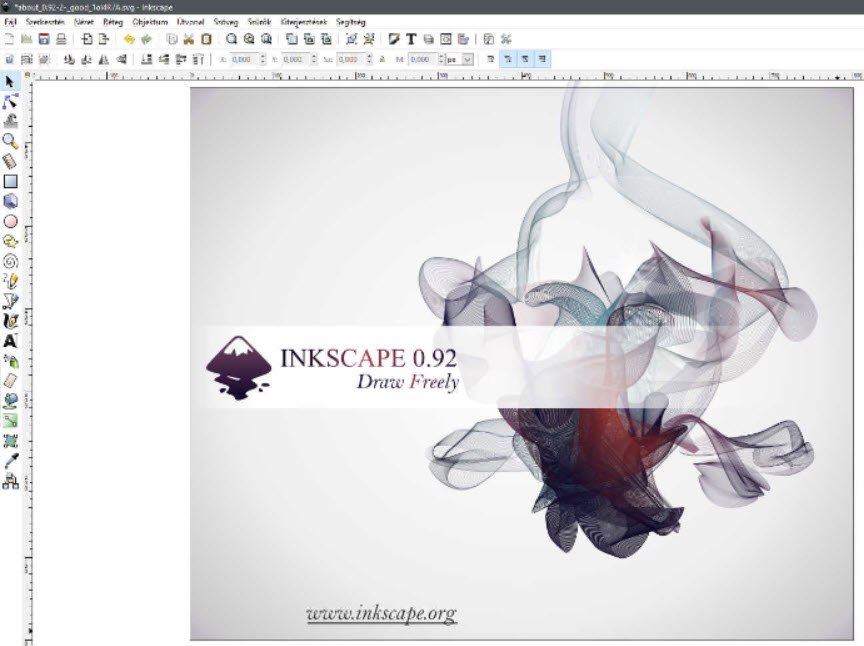Select the Star polygon tool
The width and height of the screenshot is (864, 646).
click(x=10, y=241)
